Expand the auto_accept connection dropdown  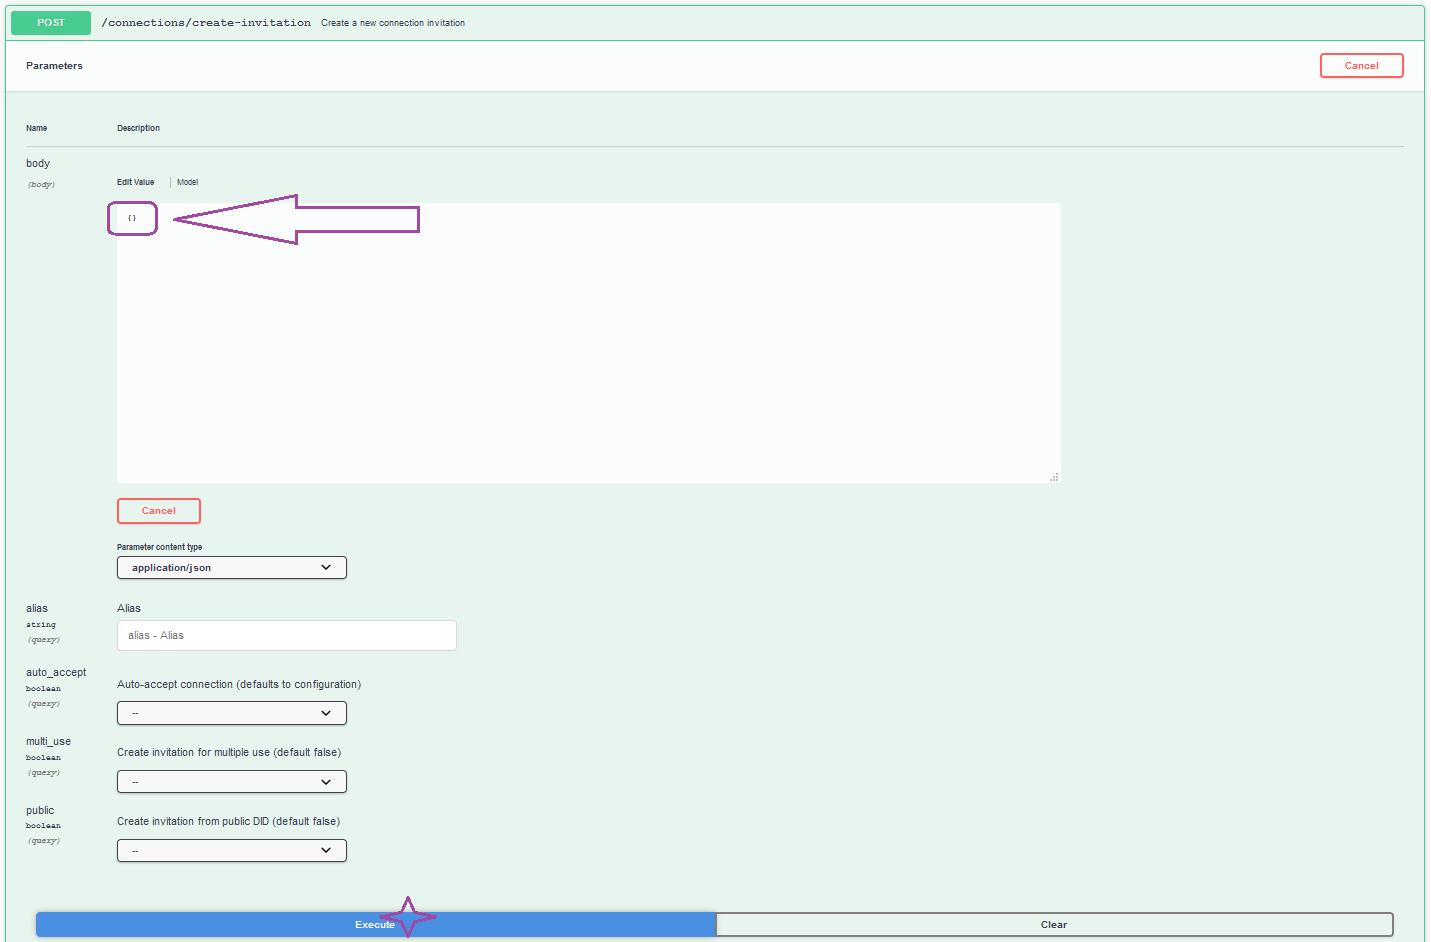(x=231, y=713)
